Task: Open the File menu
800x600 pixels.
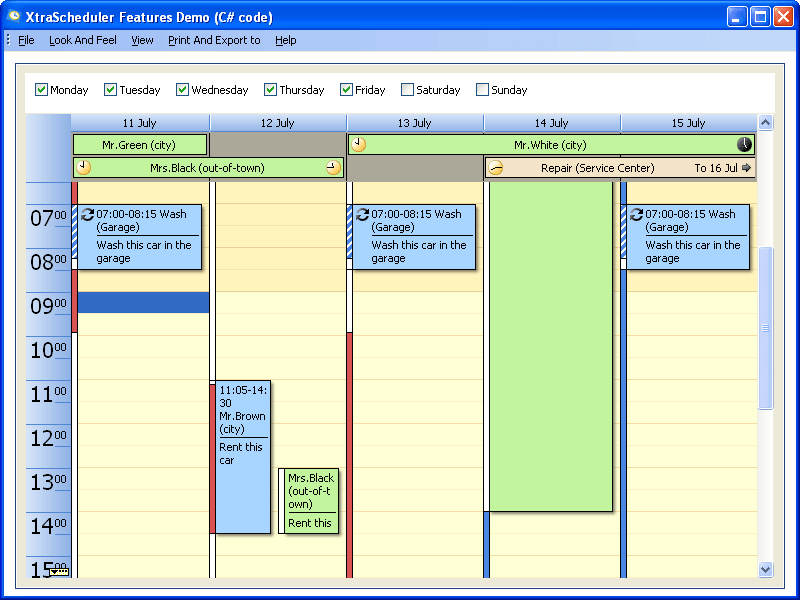Action: pos(26,40)
